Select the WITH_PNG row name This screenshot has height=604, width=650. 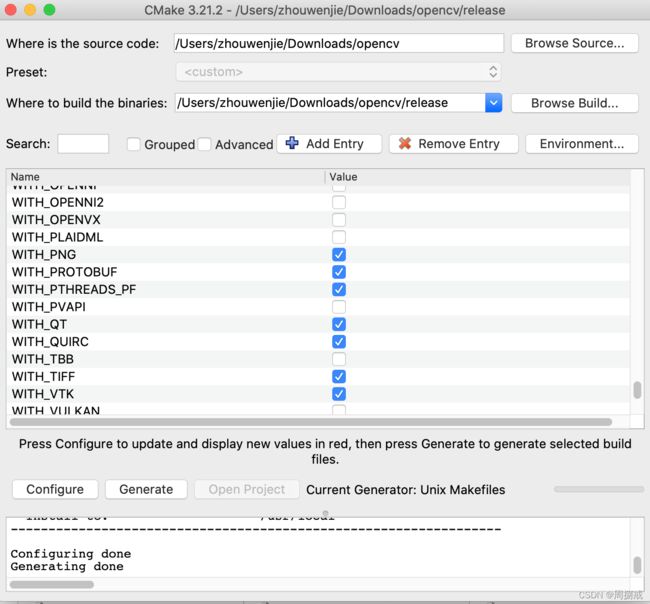click(44, 255)
